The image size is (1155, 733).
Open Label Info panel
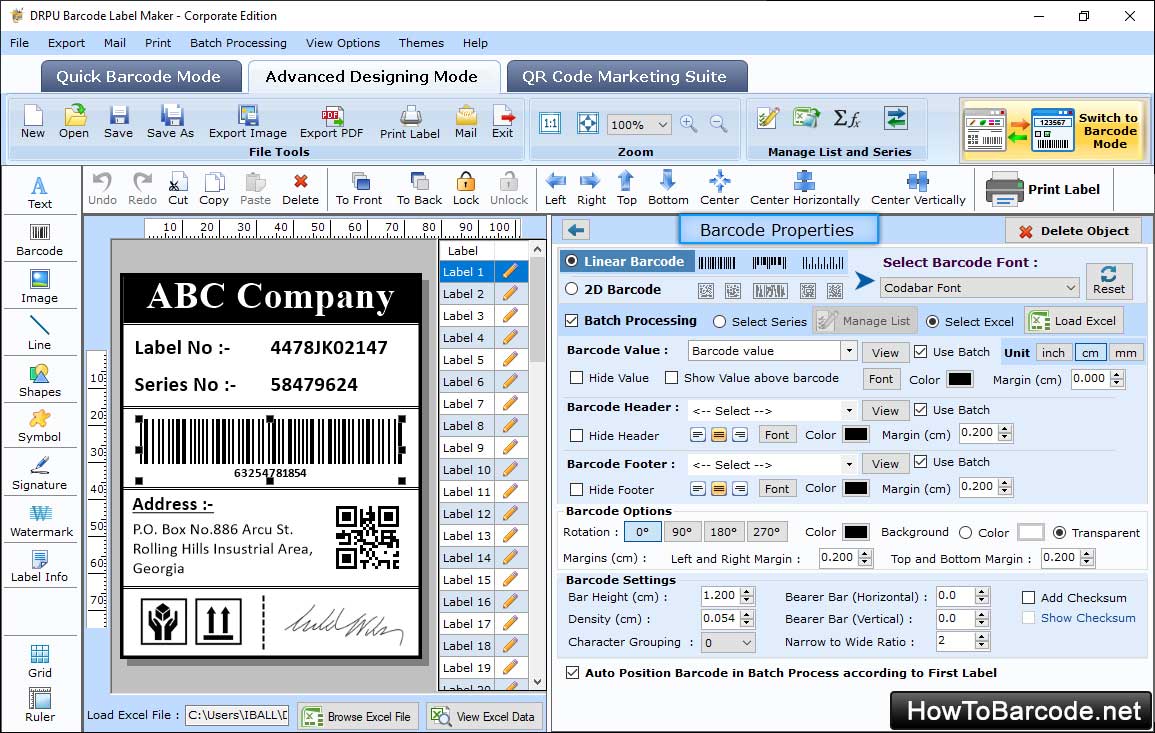point(40,567)
